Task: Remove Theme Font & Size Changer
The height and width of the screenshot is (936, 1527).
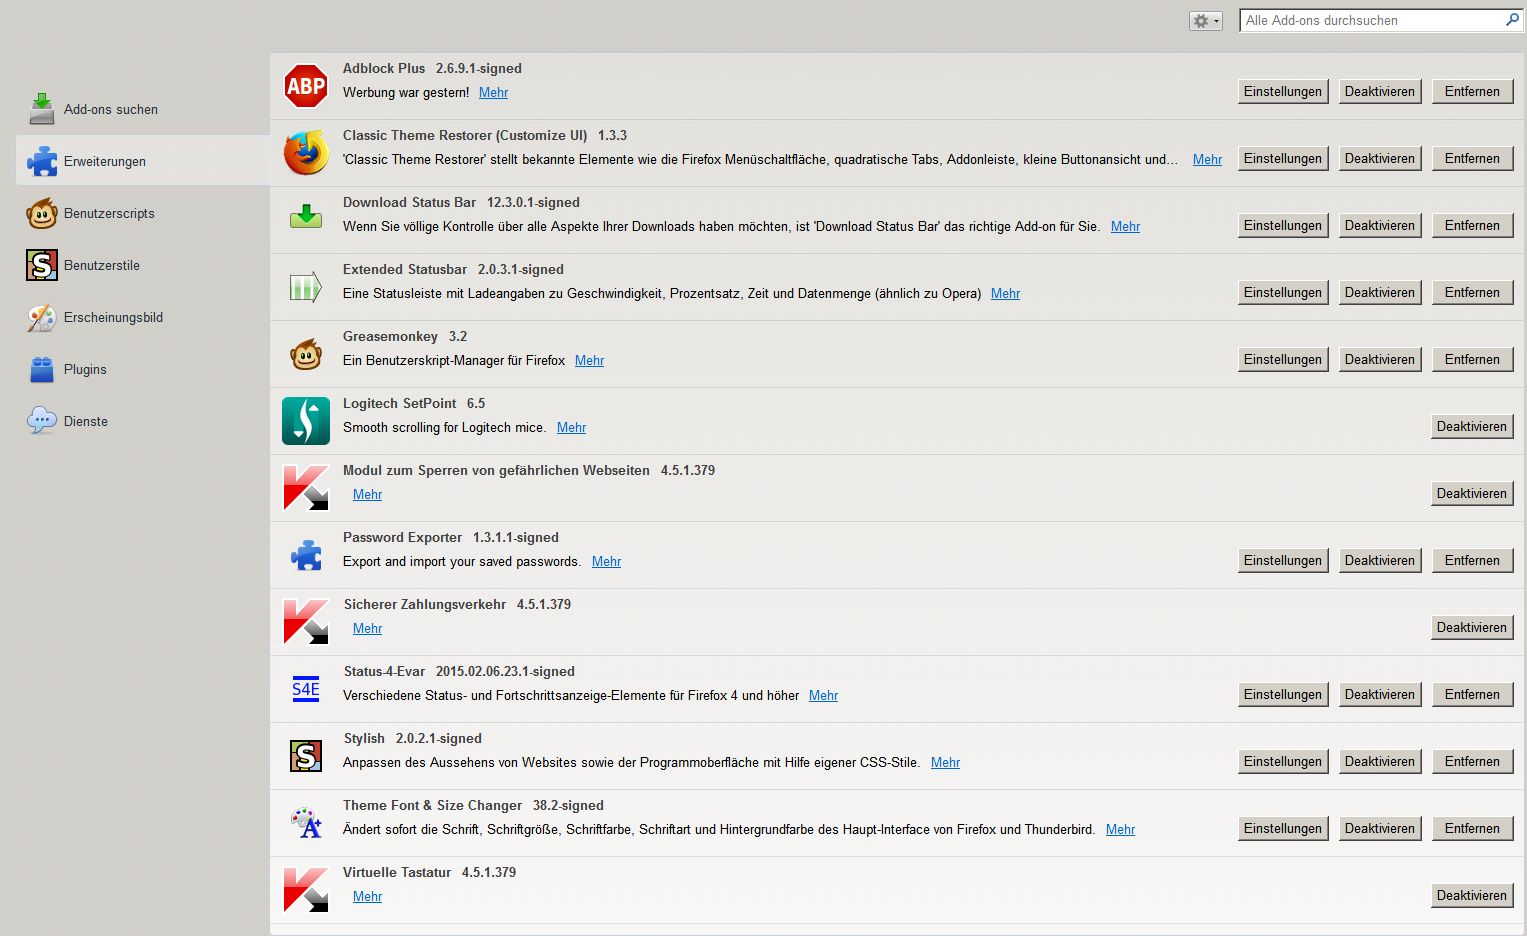Action: coord(1472,828)
